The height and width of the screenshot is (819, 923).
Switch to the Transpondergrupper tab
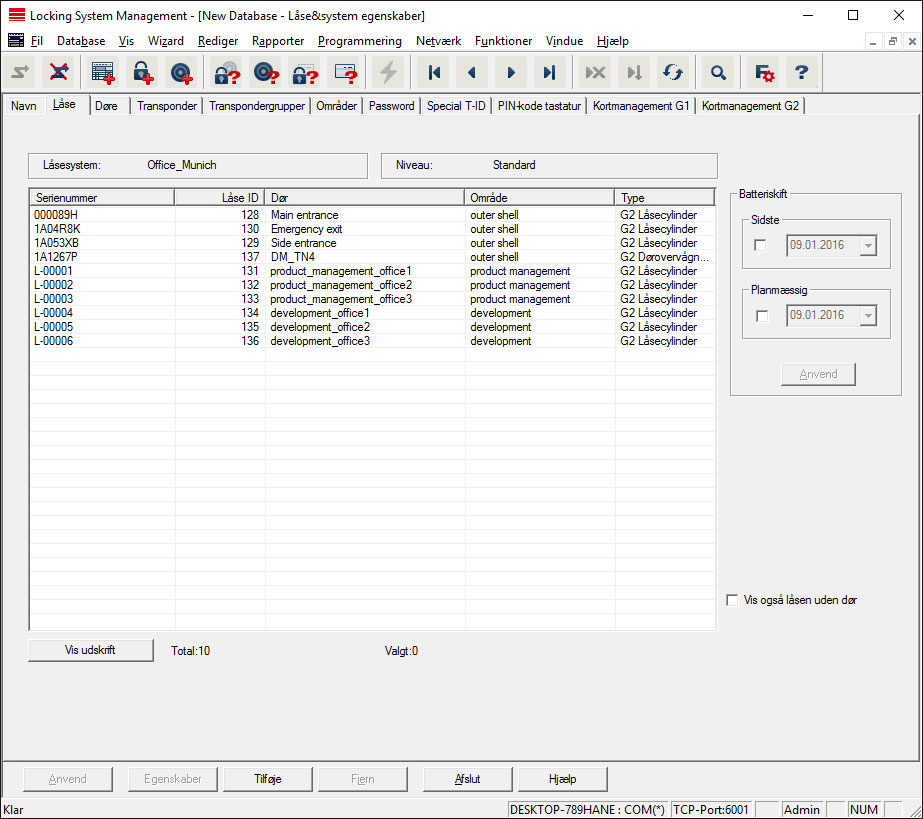[257, 106]
